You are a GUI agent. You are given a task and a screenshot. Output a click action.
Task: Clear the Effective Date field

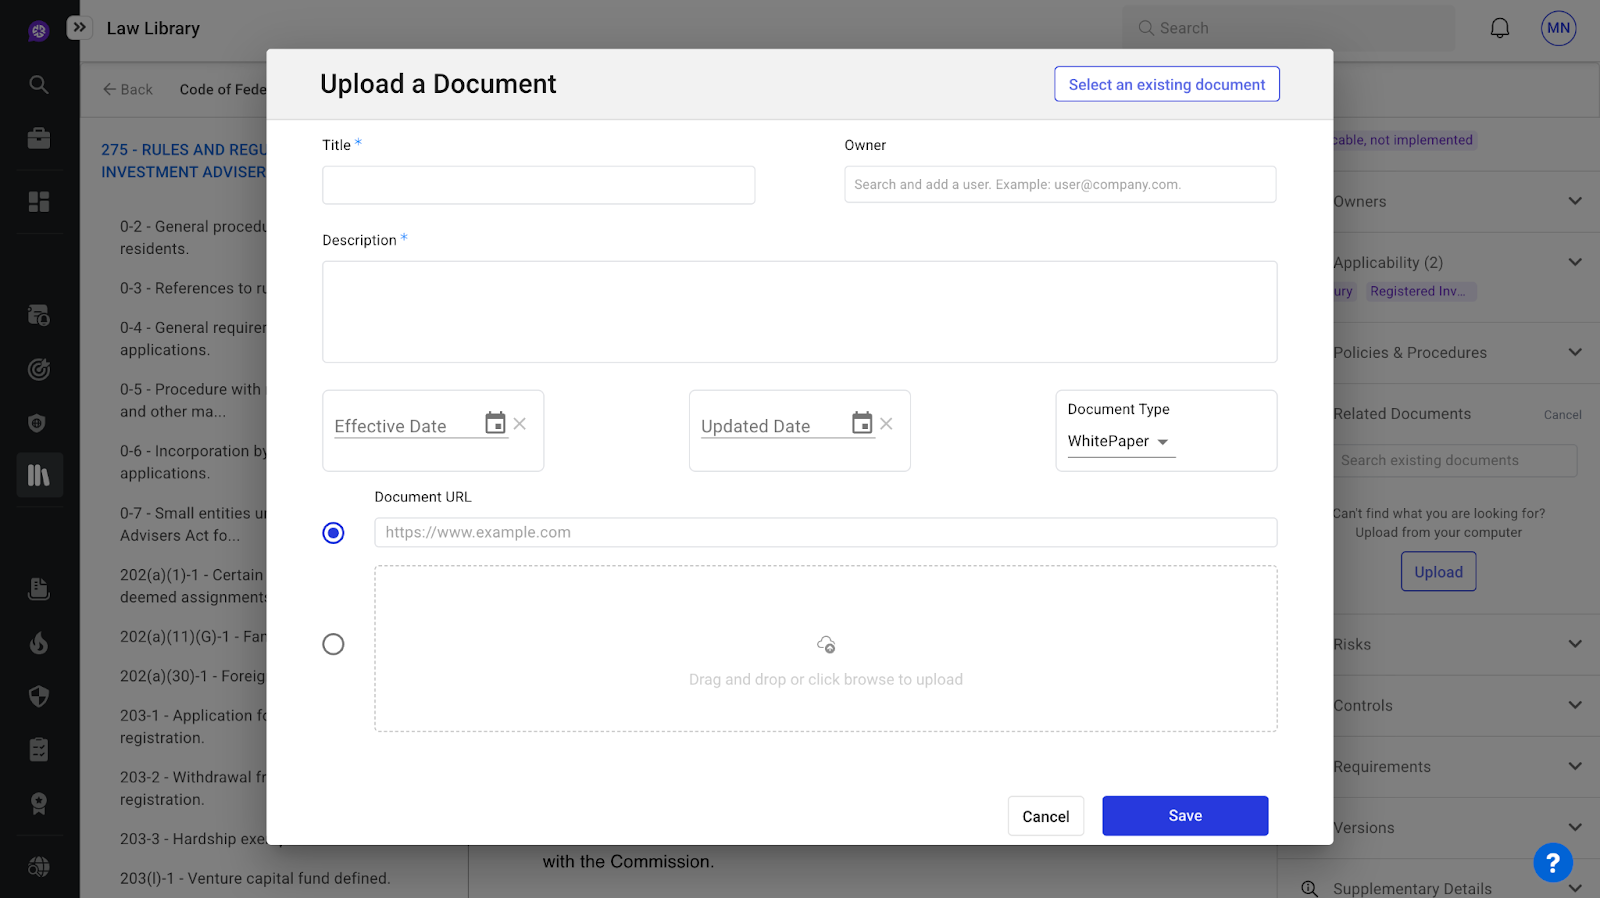coord(520,424)
